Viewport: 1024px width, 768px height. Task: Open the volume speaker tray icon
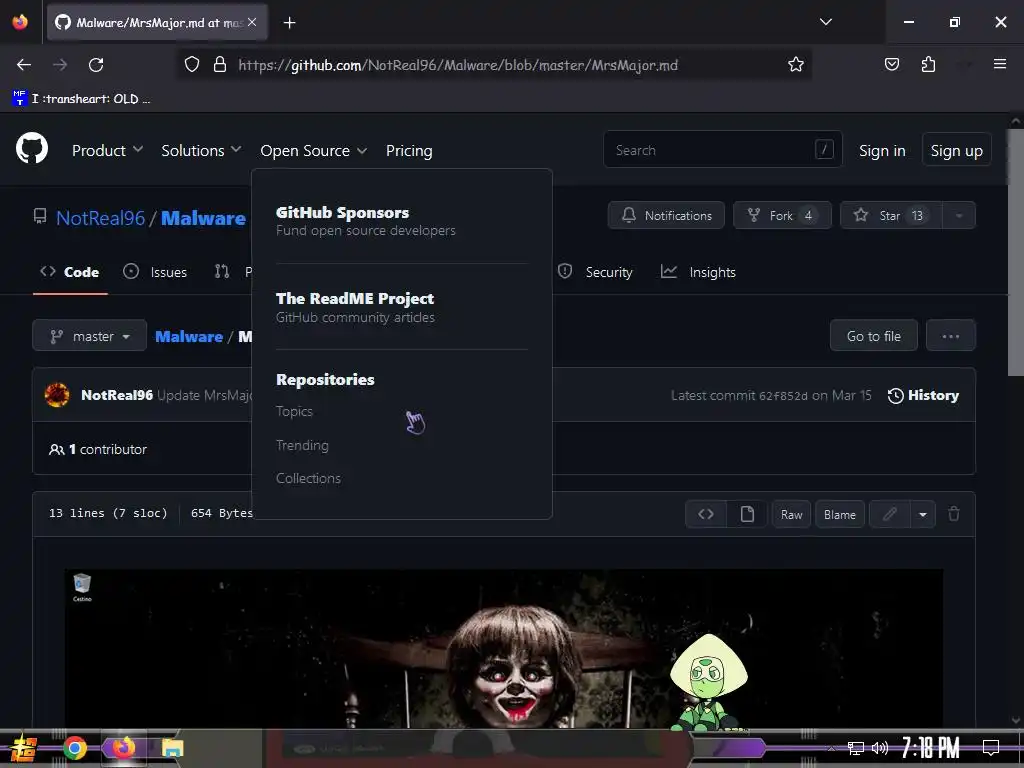tap(880, 748)
